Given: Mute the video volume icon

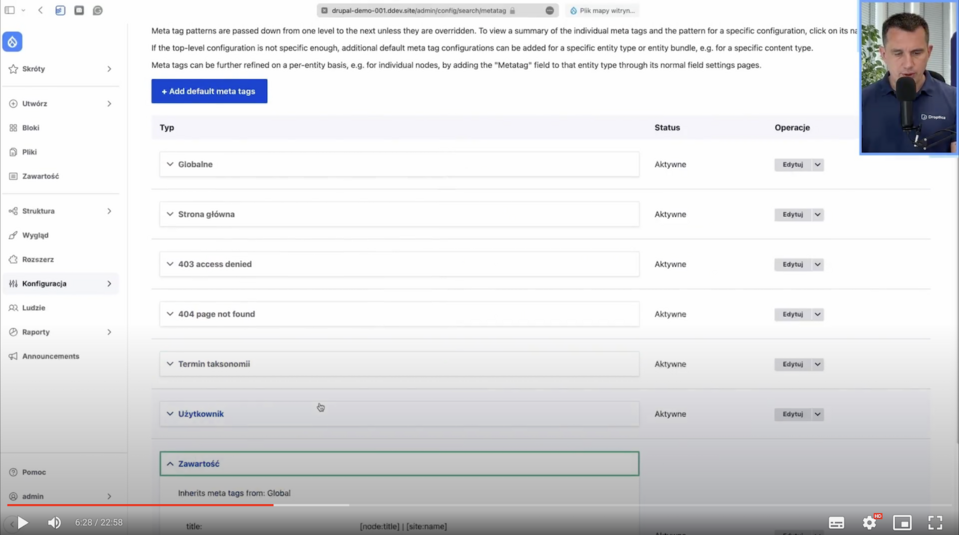Looking at the screenshot, I should [54, 523].
